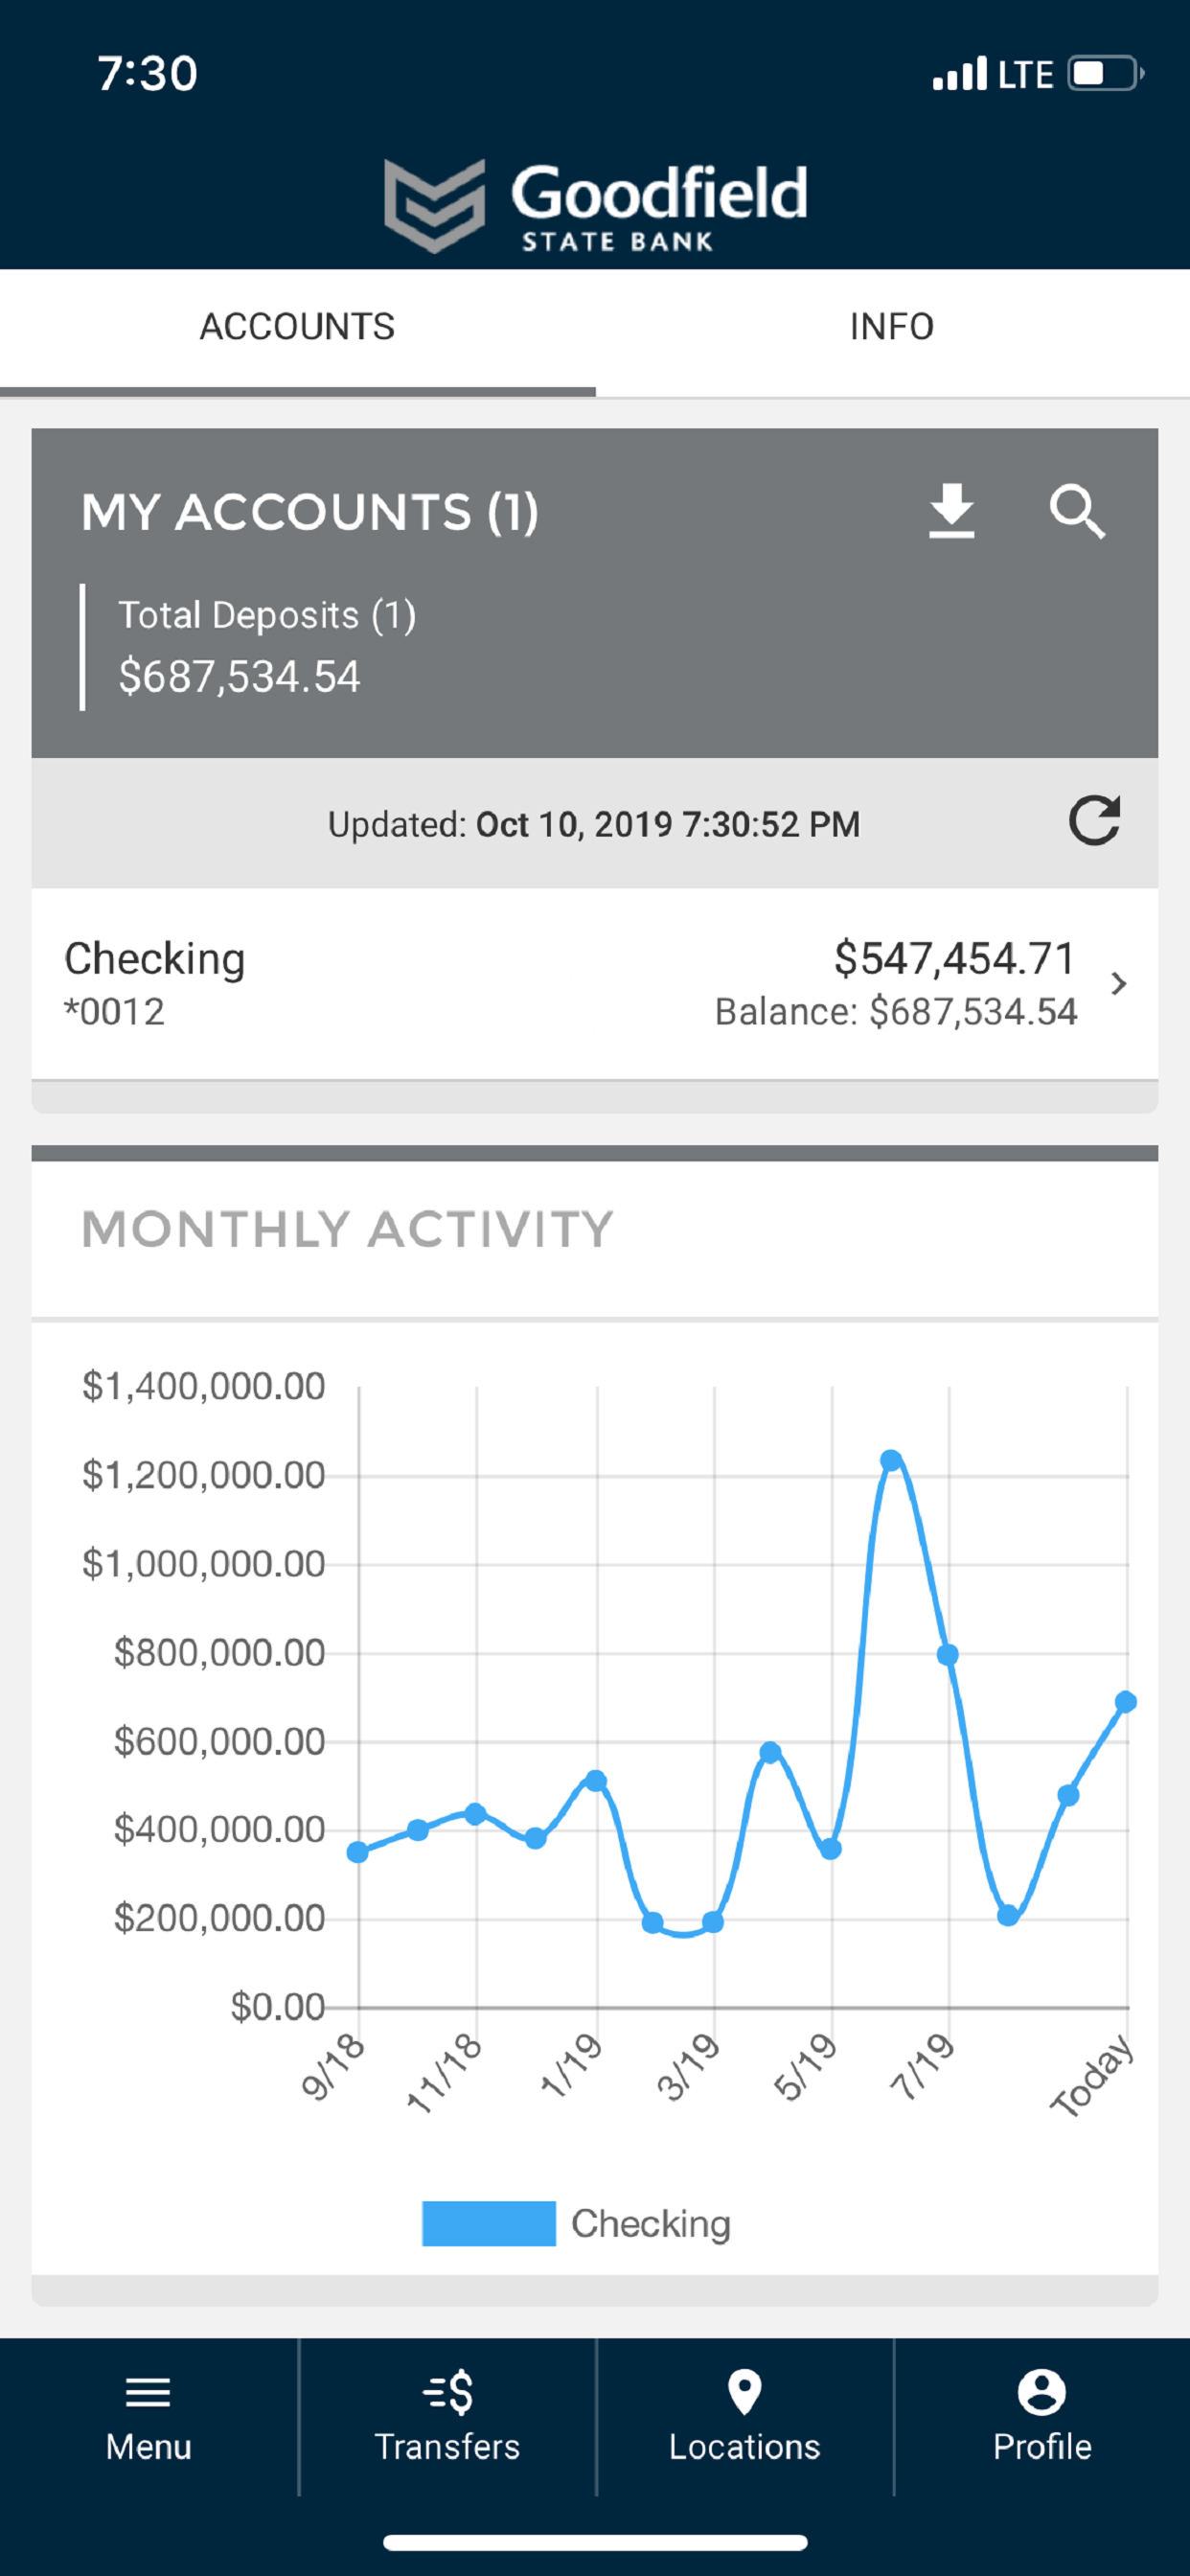Toggle Checking series via legend swatch
The height and width of the screenshot is (2576, 1190).
488,2224
